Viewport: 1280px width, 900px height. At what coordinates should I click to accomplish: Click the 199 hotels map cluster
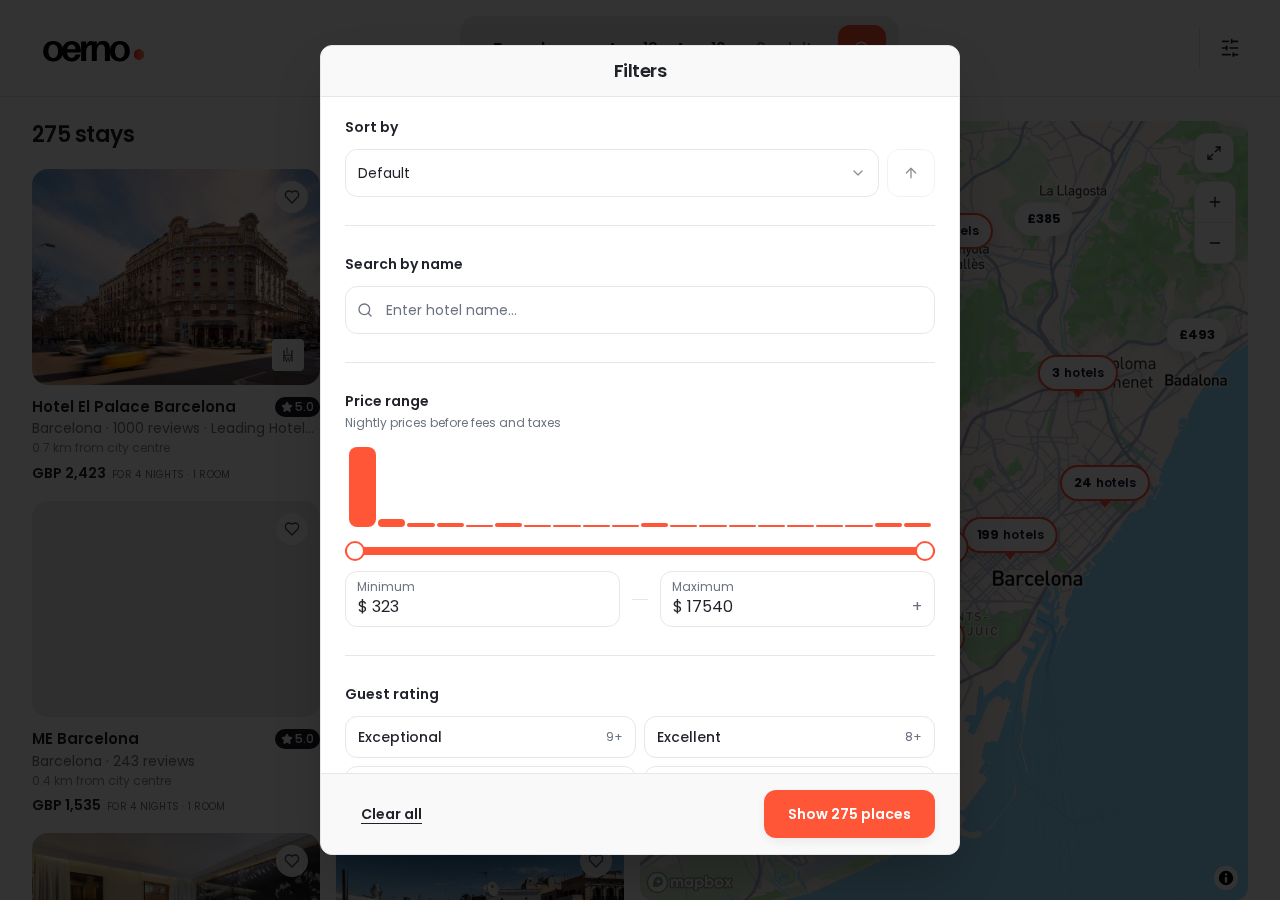(x=1010, y=535)
